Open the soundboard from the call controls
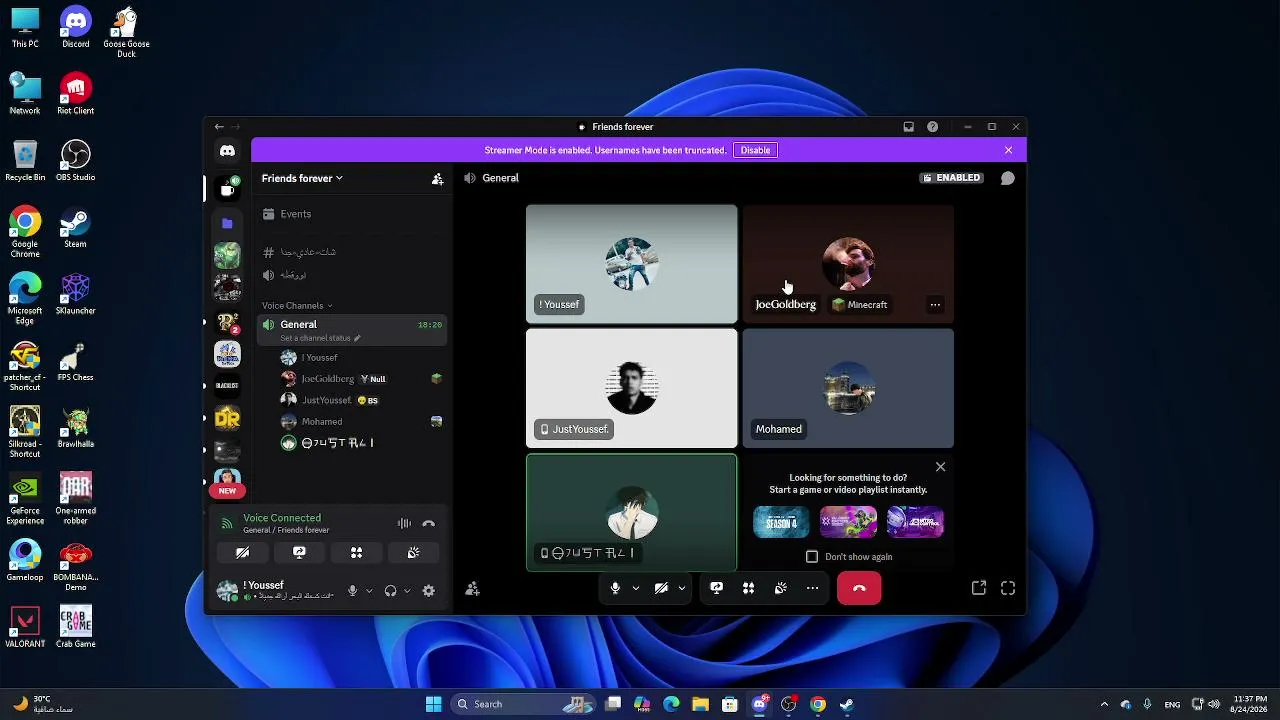This screenshot has width=1280, height=720. (x=780, y=589)
